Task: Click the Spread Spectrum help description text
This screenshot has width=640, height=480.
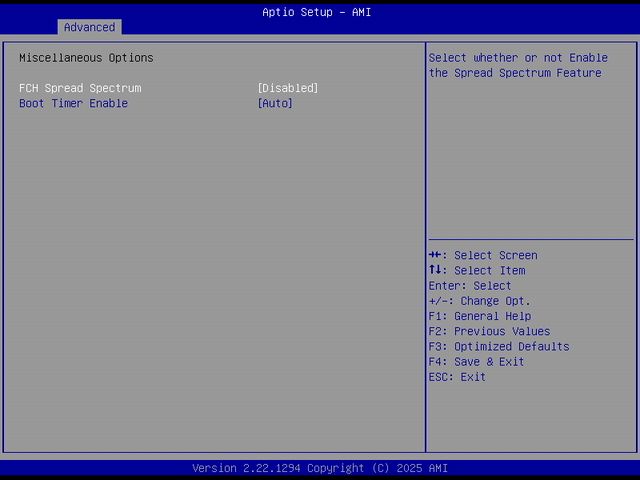Action: tap(518, 65)
